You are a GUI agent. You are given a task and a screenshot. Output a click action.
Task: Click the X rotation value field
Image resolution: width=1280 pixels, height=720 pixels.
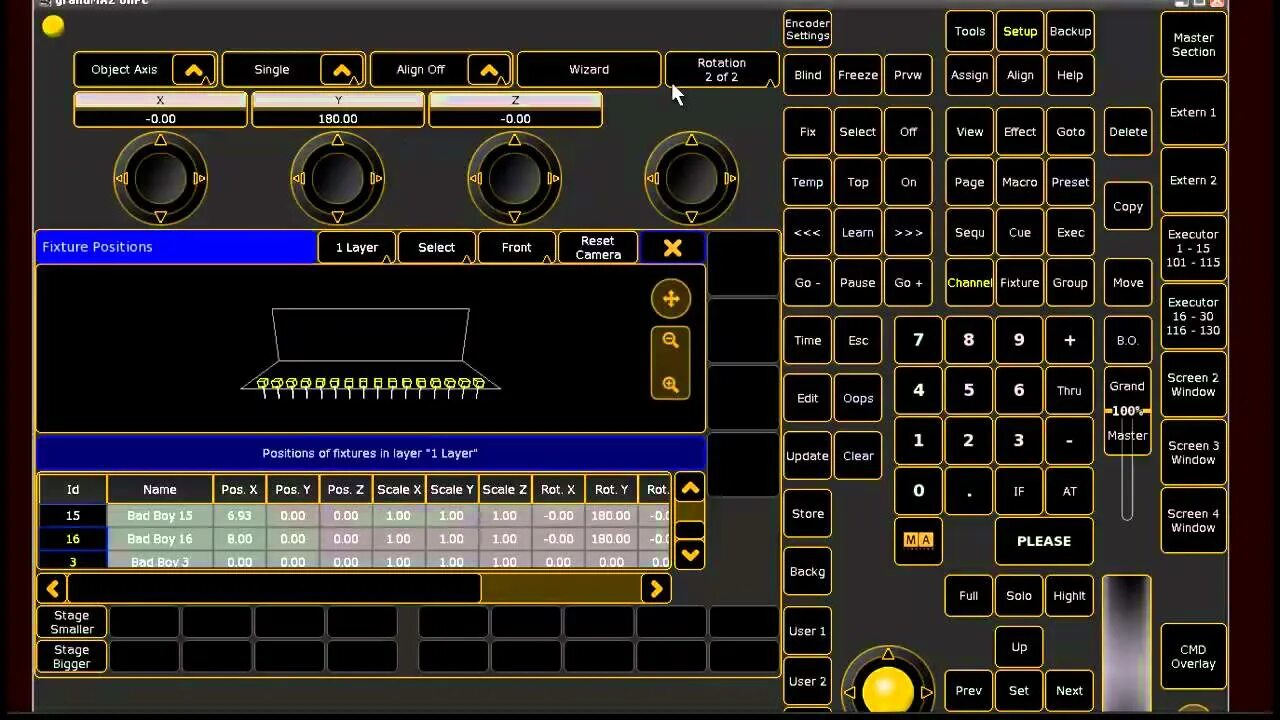click(x=160, y=119)
